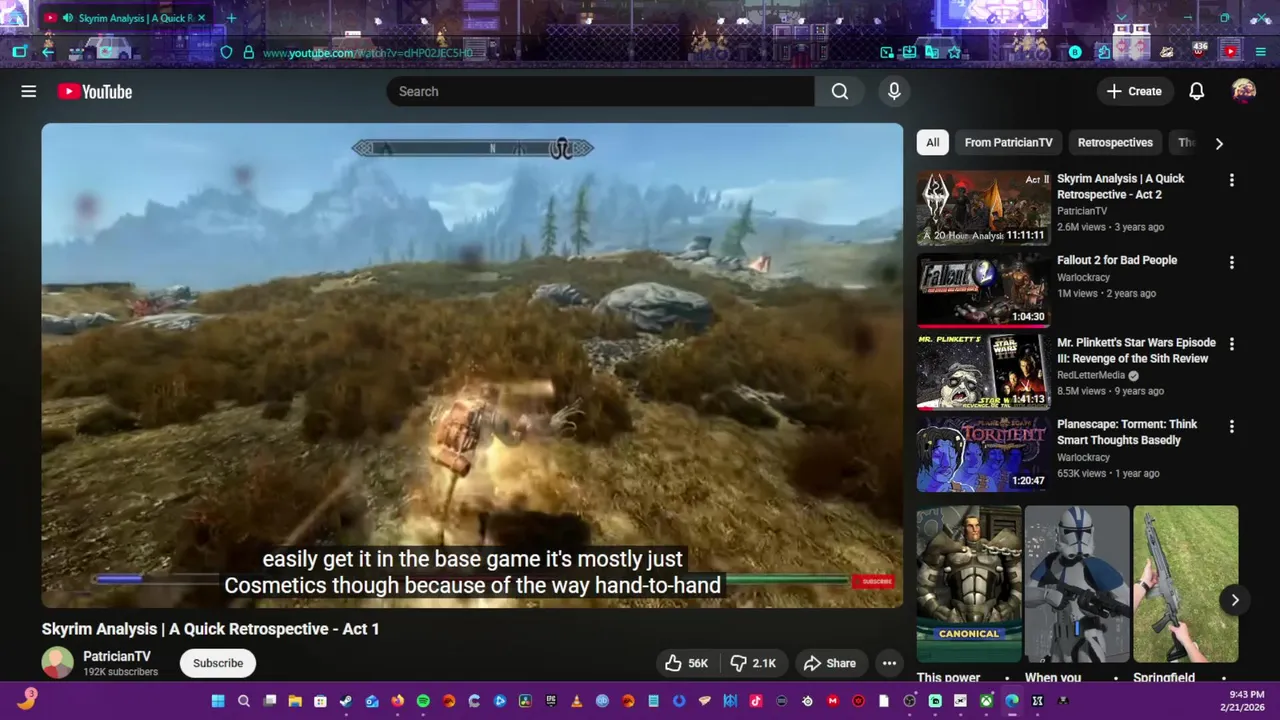This screenshot has width=1280, height=720.
Task: Open the CANONICAL Shorts thumbnail
Action: (969, 584)
